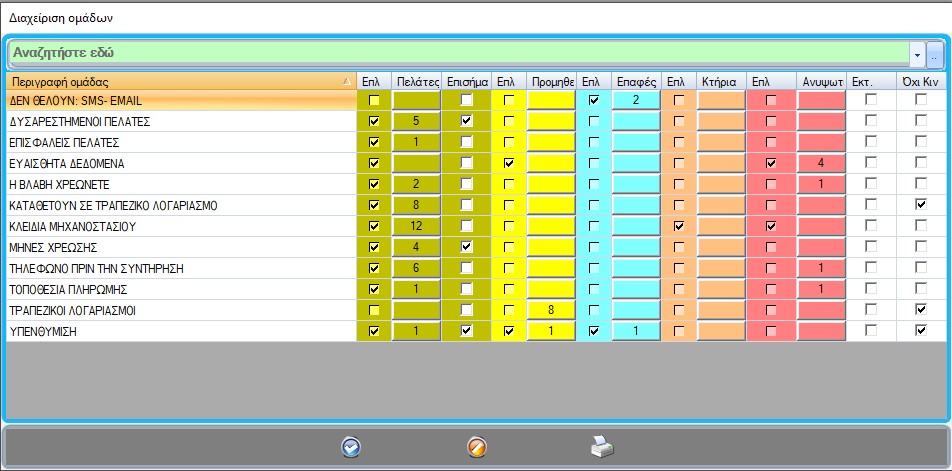Uncheck 'Επίσημα' checkbox for ΔΥΣΑΡΕΣΤΗΜΕΝΟΙ ΠΕΛΑΤΕΣ

(466, 121)
